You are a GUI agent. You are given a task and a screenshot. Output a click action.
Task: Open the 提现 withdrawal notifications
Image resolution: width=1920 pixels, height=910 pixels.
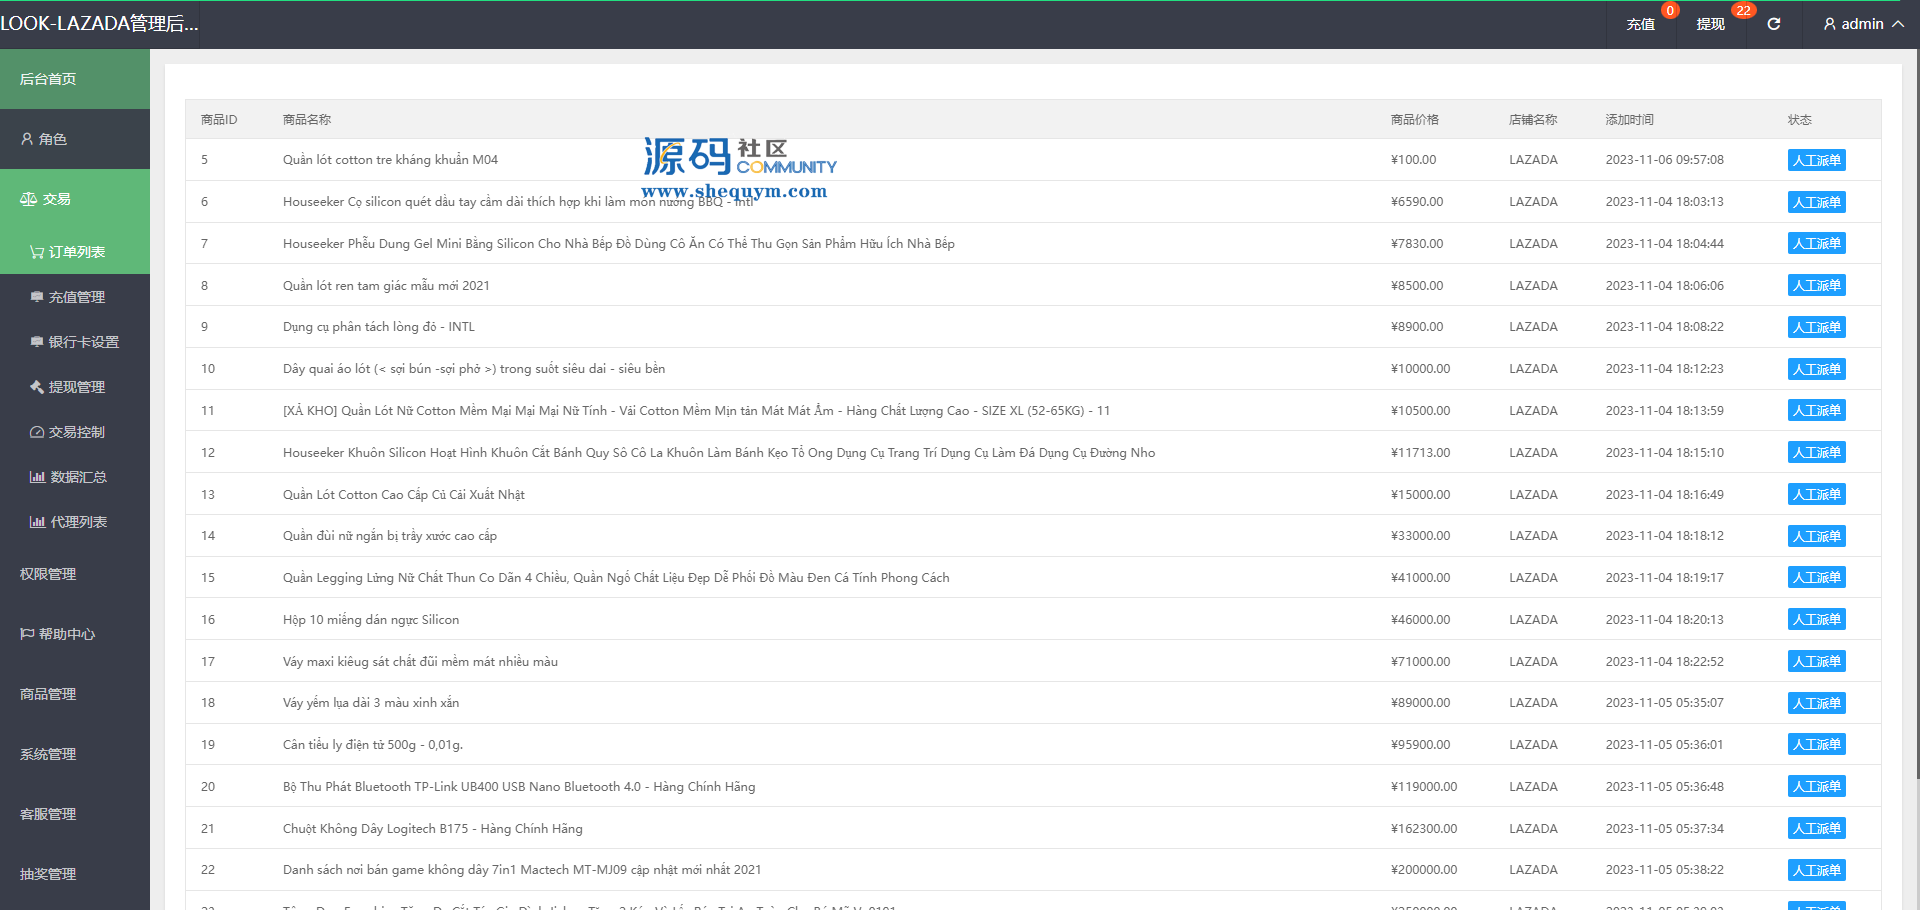pyautogui.click(x=1711, y=24)
